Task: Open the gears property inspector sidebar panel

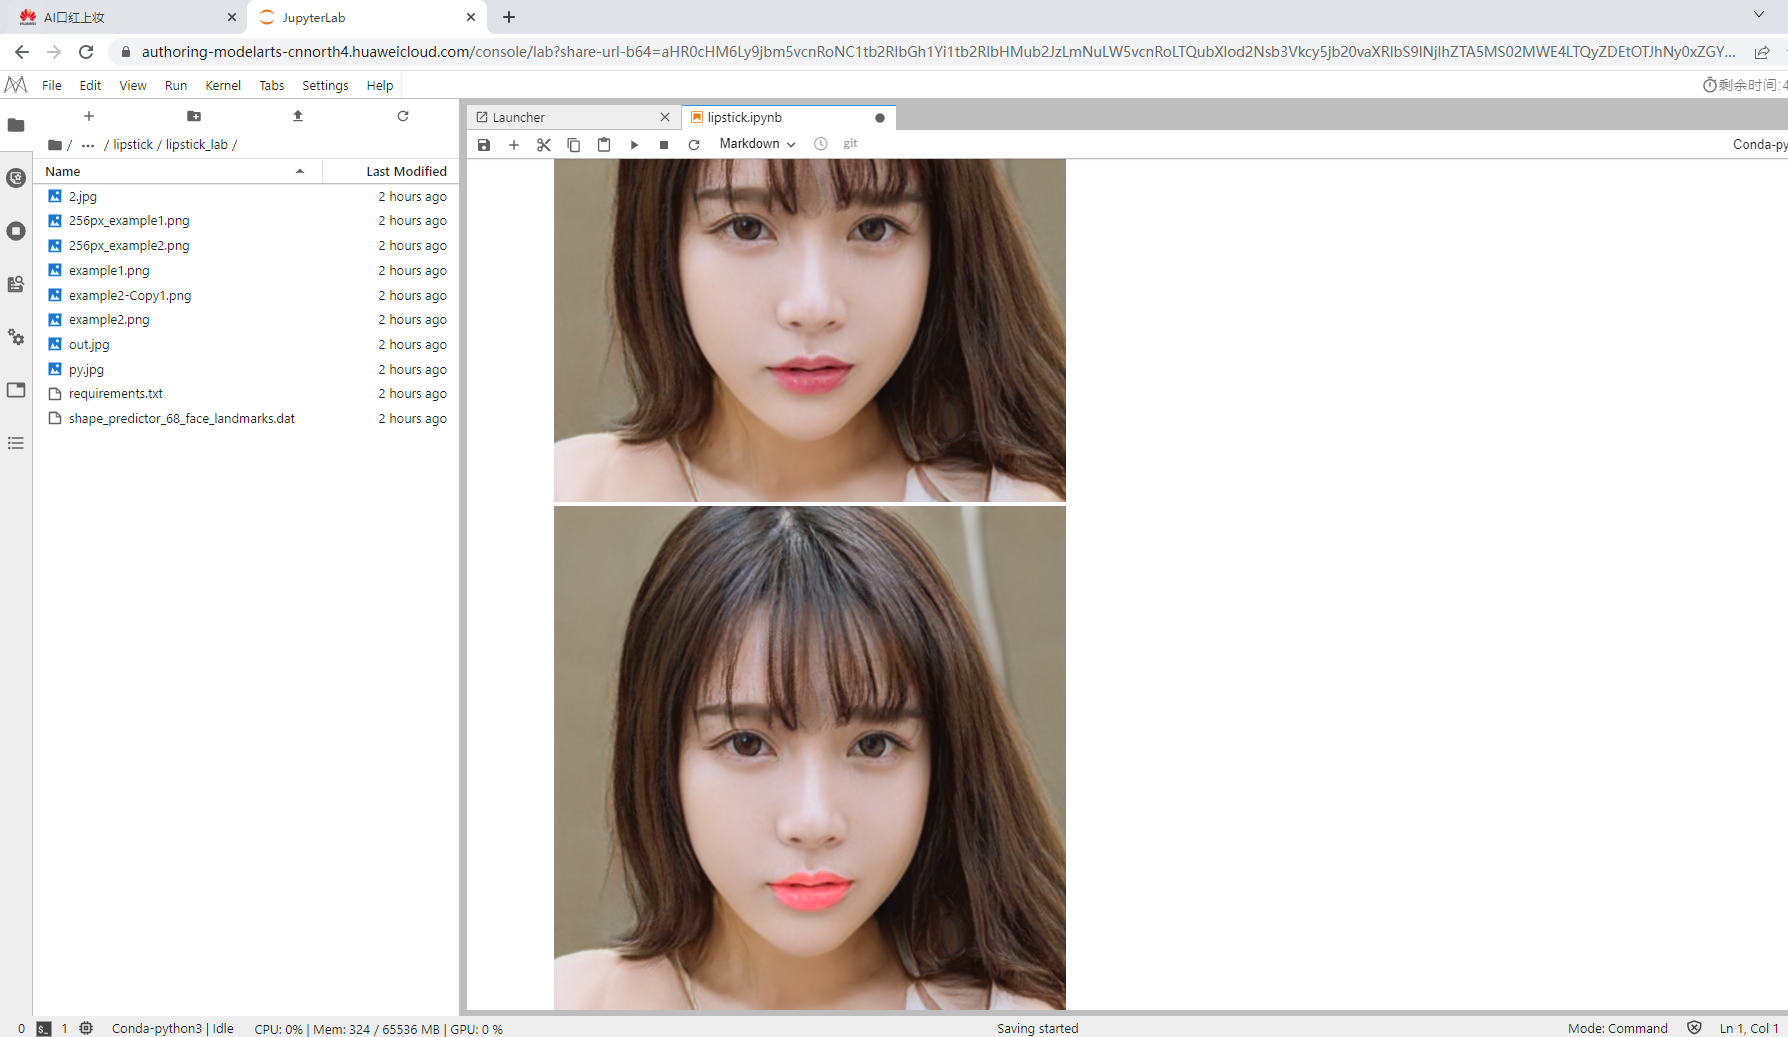Action: (16, 337)
